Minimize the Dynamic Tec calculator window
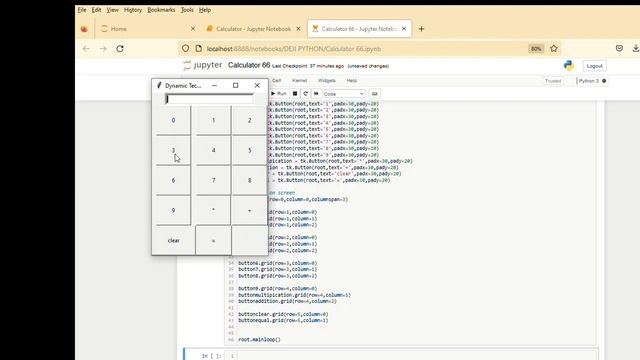This screenshot has width=640, height=360. tap(215, 86)
